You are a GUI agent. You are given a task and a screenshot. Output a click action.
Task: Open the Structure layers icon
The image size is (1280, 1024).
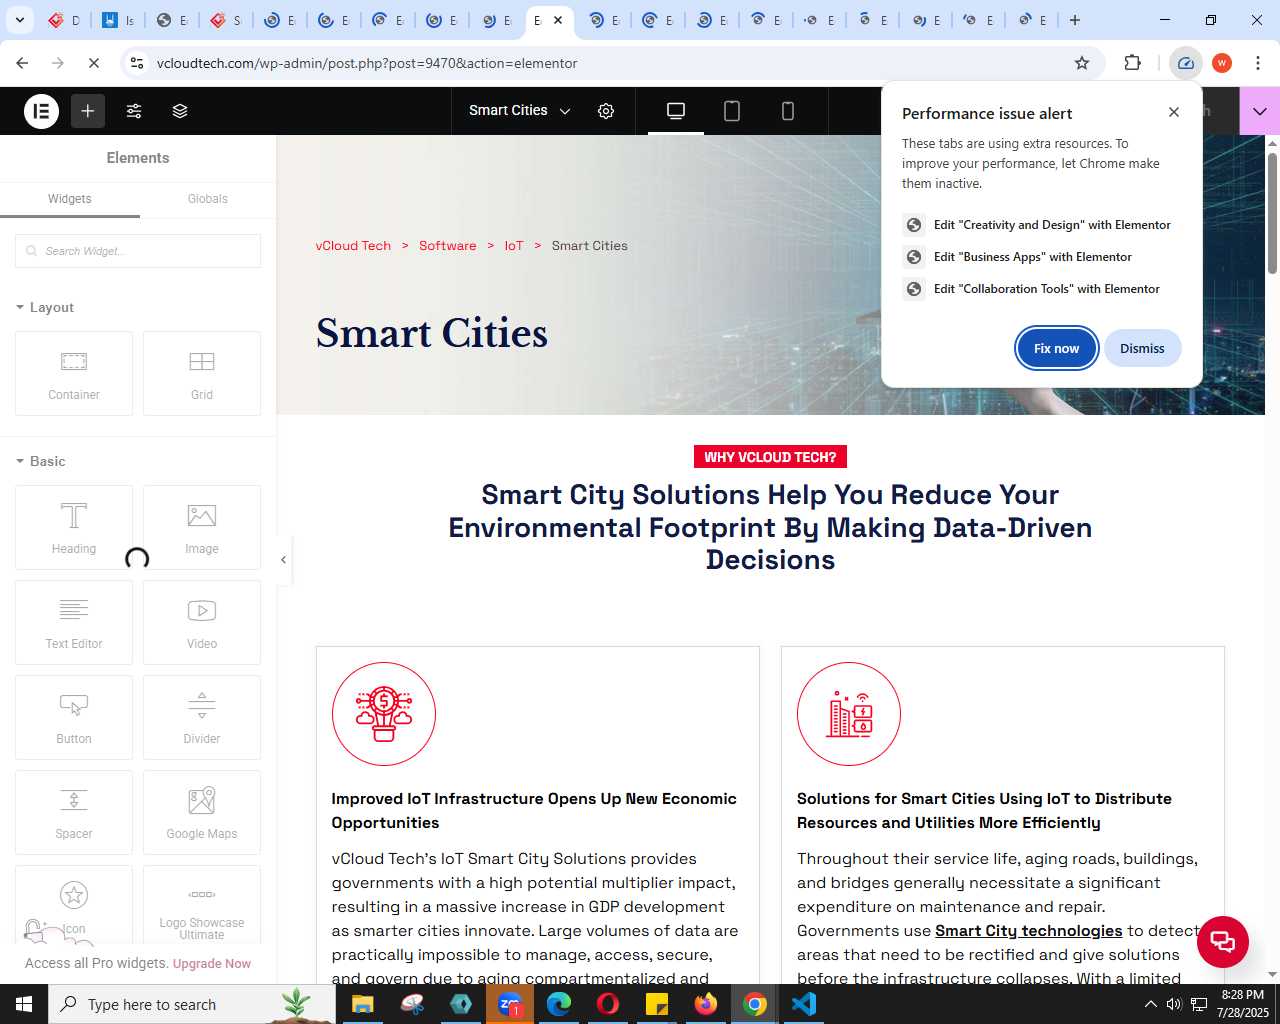(180, 111)
